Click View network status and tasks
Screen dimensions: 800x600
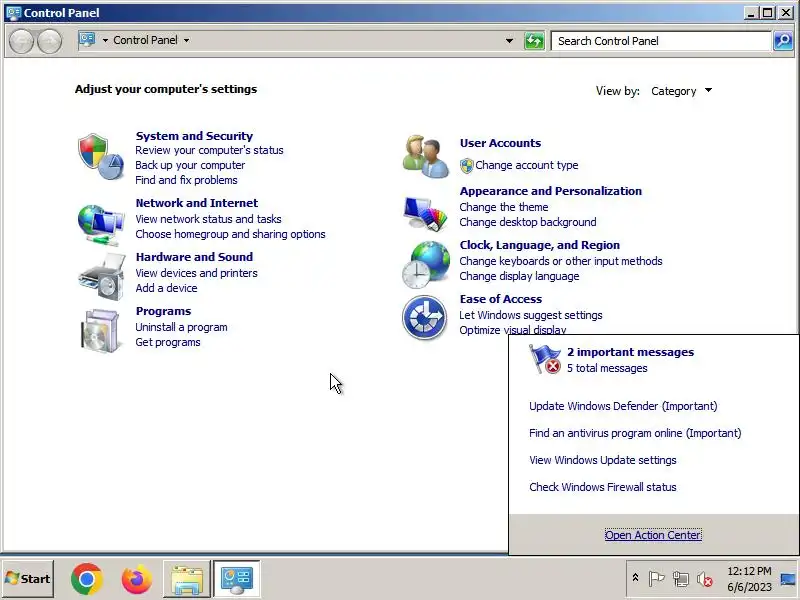(208, 219)
